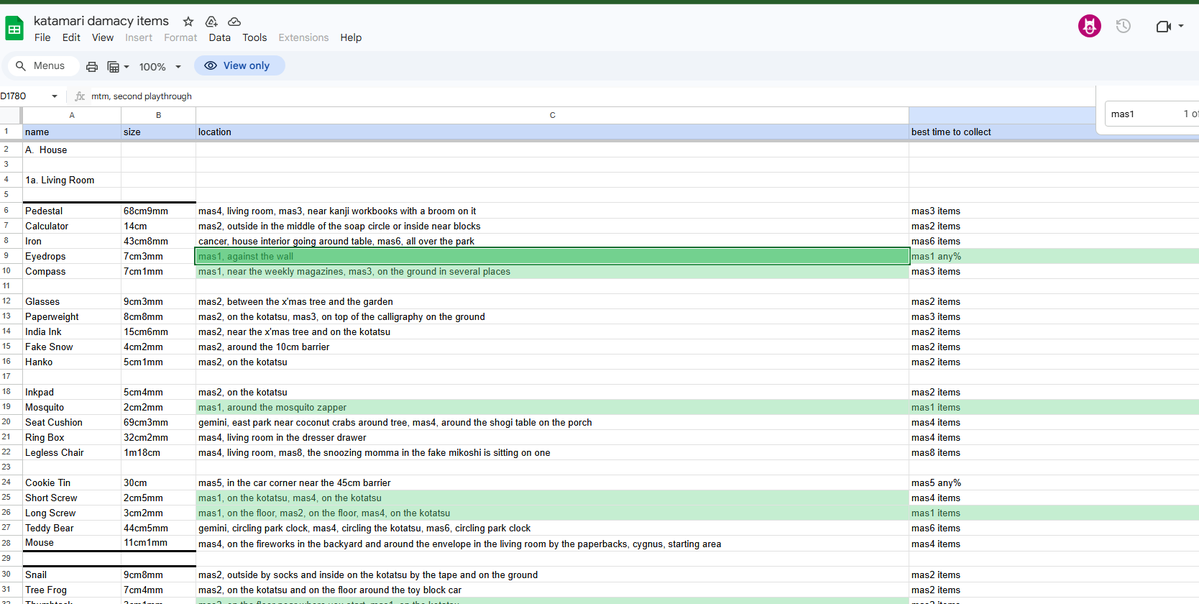Select the 'Seat Cushion' cell

(72, 423)
